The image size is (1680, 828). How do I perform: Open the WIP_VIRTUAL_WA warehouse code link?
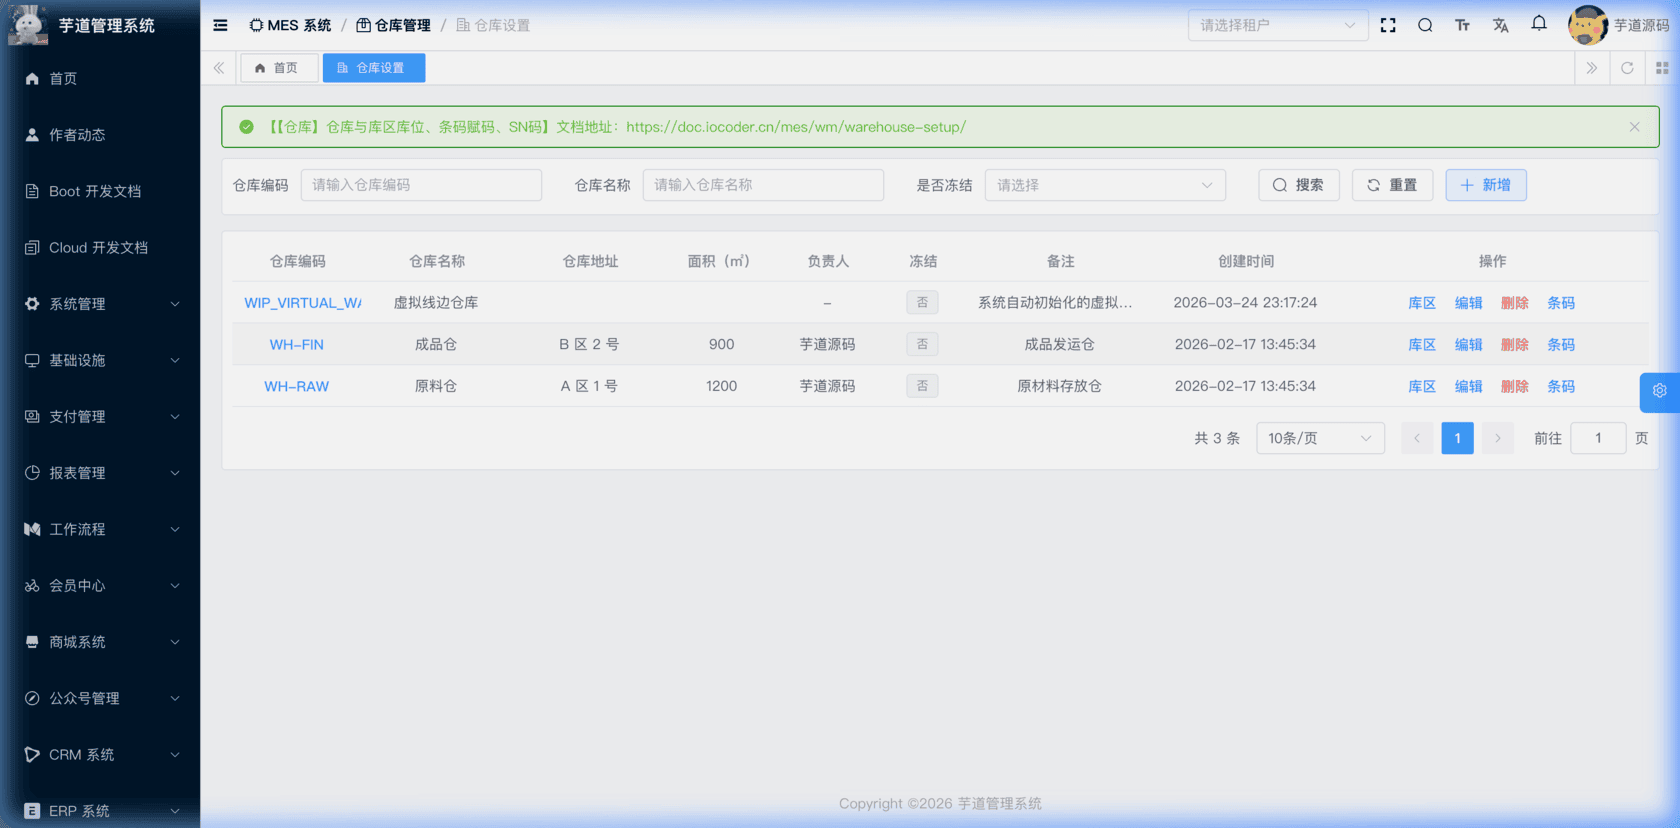[303, 303]
